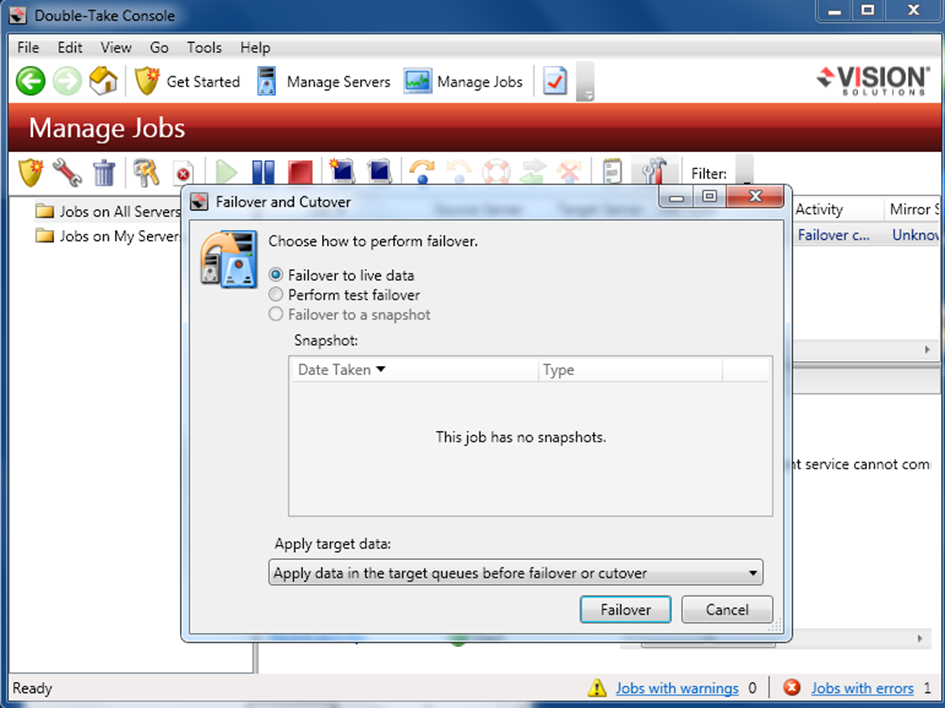Open the Tools menu
The height and width of the screenshot is (708, 945).
pos(204,47)
